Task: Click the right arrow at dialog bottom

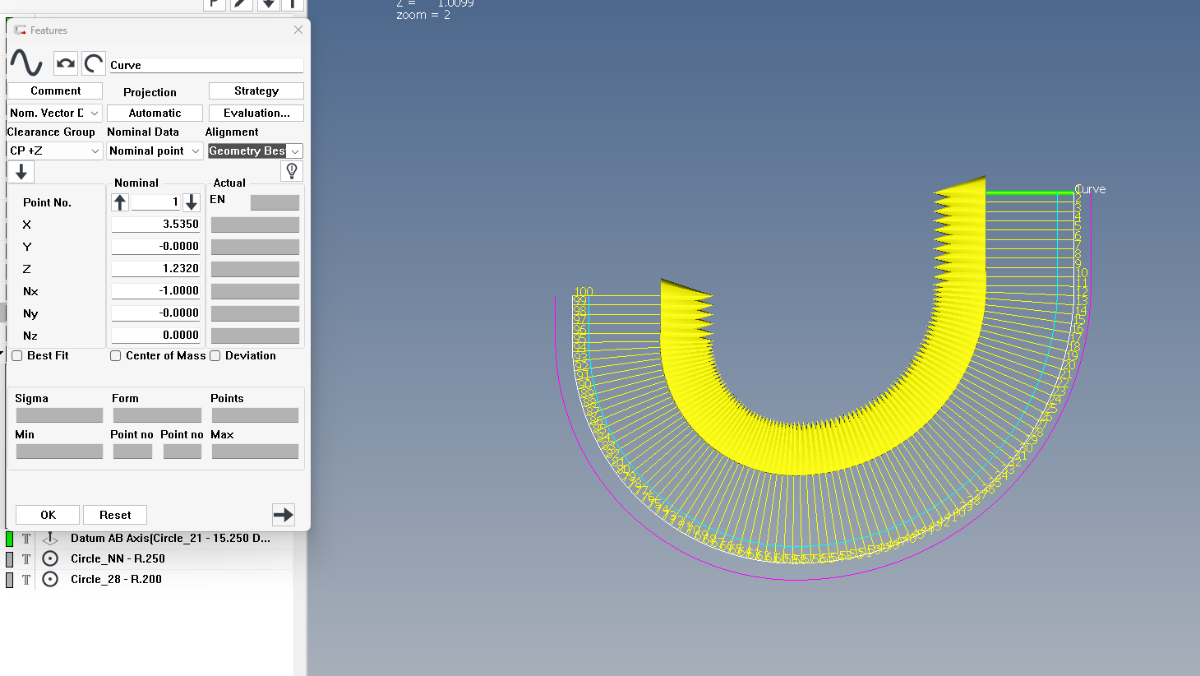Action: pos(283,514)
